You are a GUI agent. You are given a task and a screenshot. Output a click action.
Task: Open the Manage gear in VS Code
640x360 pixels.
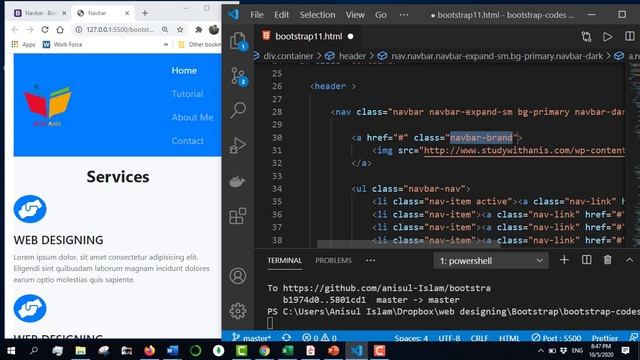click(x=238, y=311)
